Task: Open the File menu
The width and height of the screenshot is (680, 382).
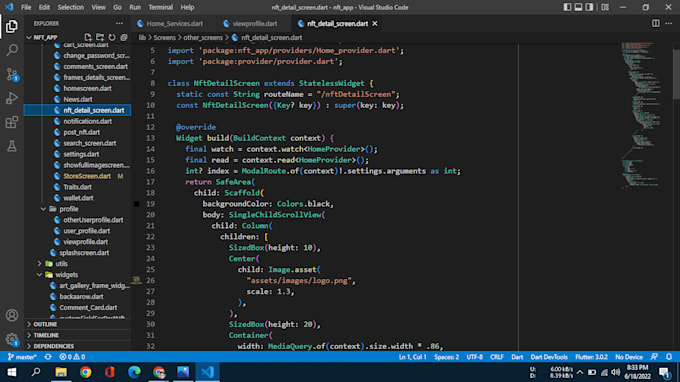Action: click(x=26, y=7)
